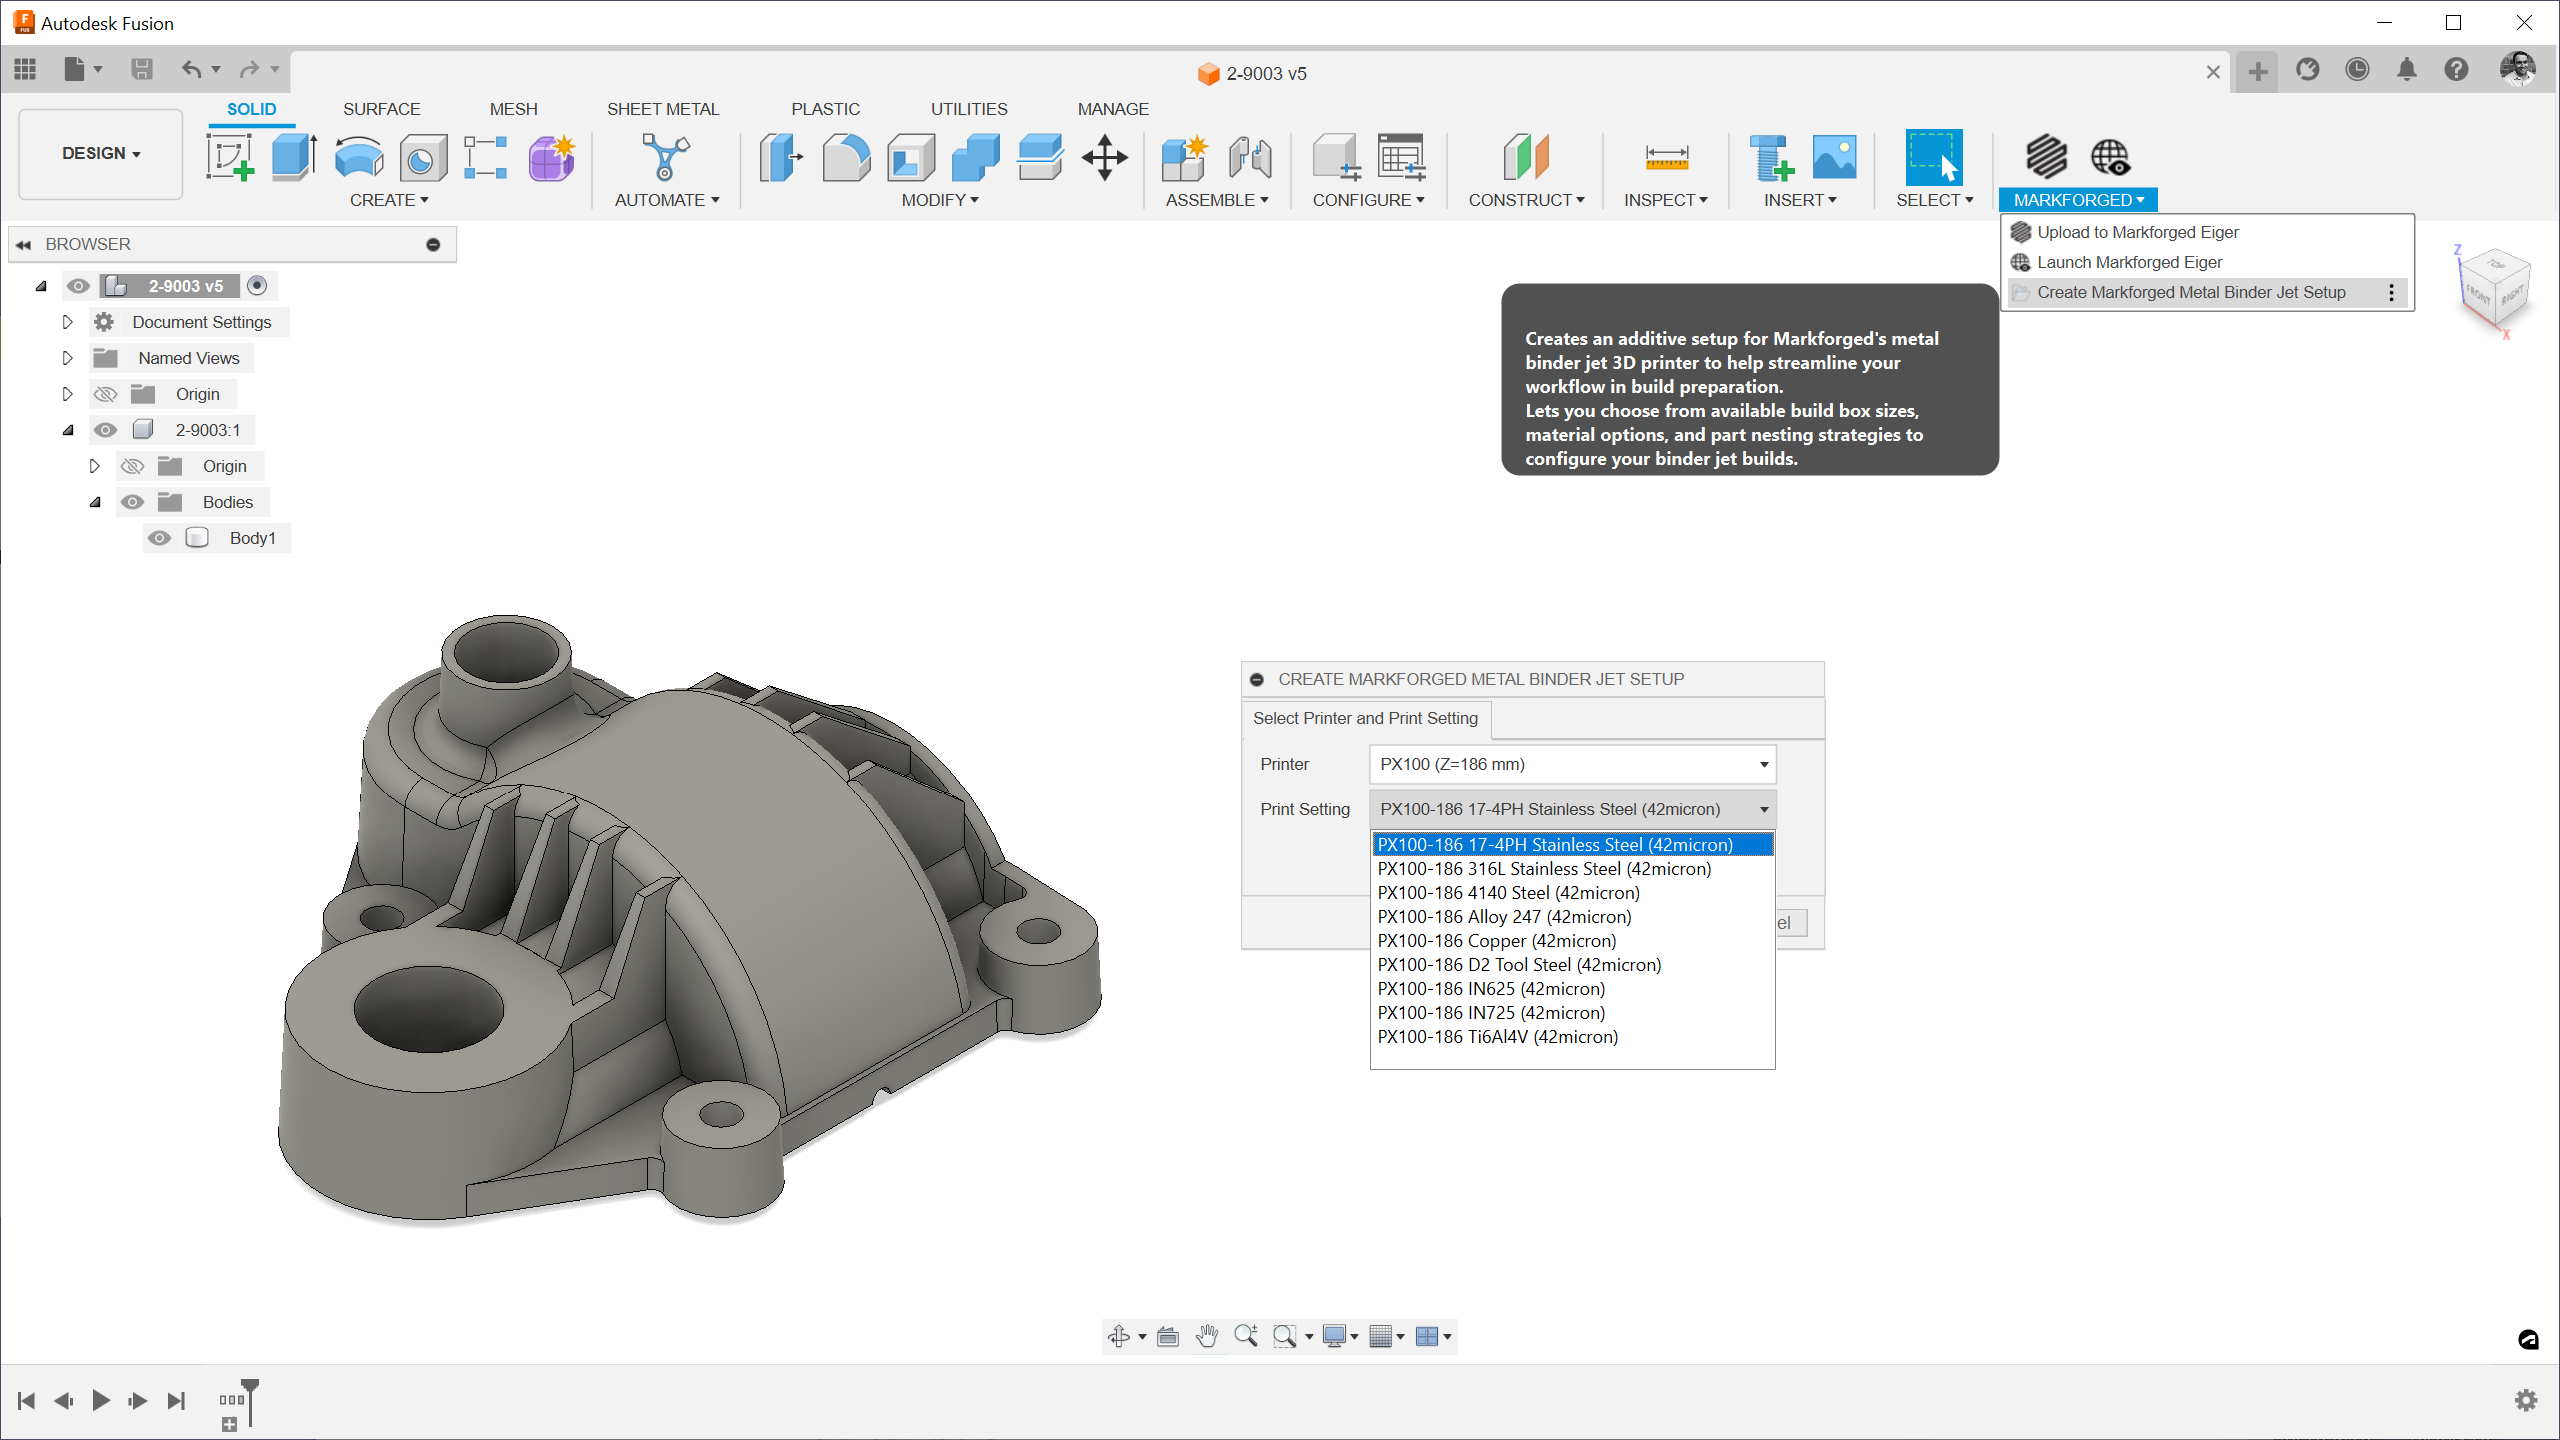The width and height of the screenshot is (2560, 1440).
Task: Choose Upload to Markforged Eiger menu item
Action: [x=2137, y=232]
